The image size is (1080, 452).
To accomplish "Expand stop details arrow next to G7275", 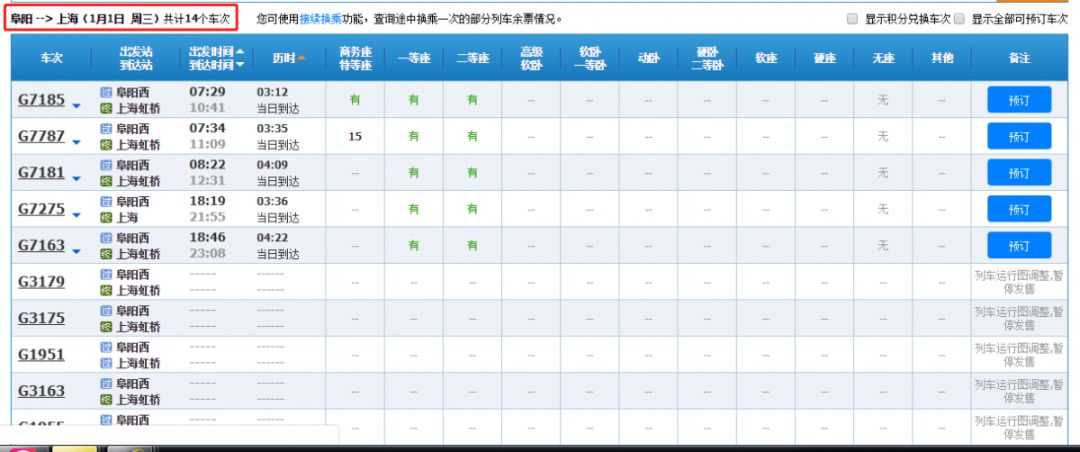I will 76,216.
